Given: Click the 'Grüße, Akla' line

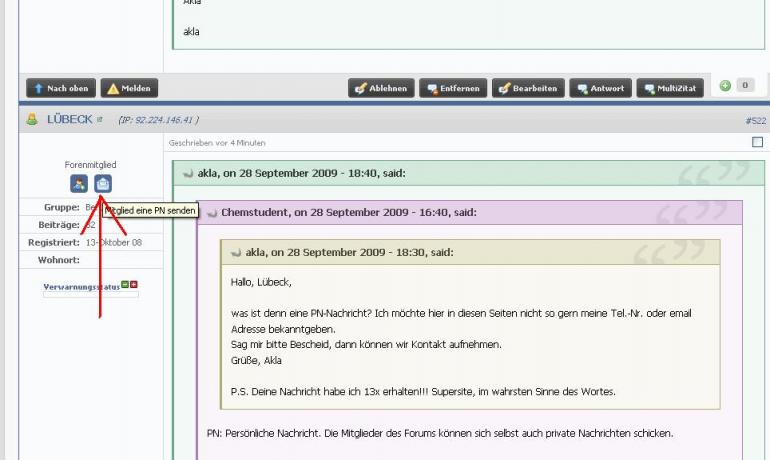Looking at the screenshot, I should point(256,360).
